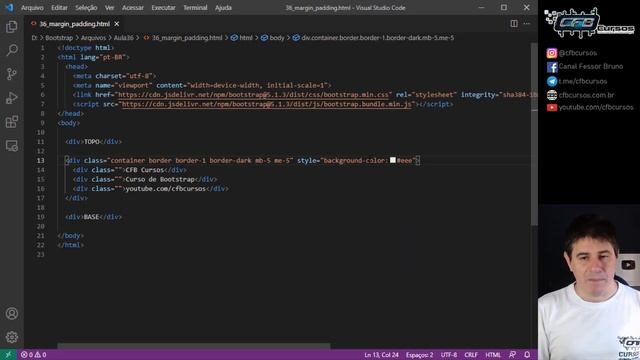Click the feedback icon in status bar
640x360 pixels.
pyautogui.click(x=512, y=355)
